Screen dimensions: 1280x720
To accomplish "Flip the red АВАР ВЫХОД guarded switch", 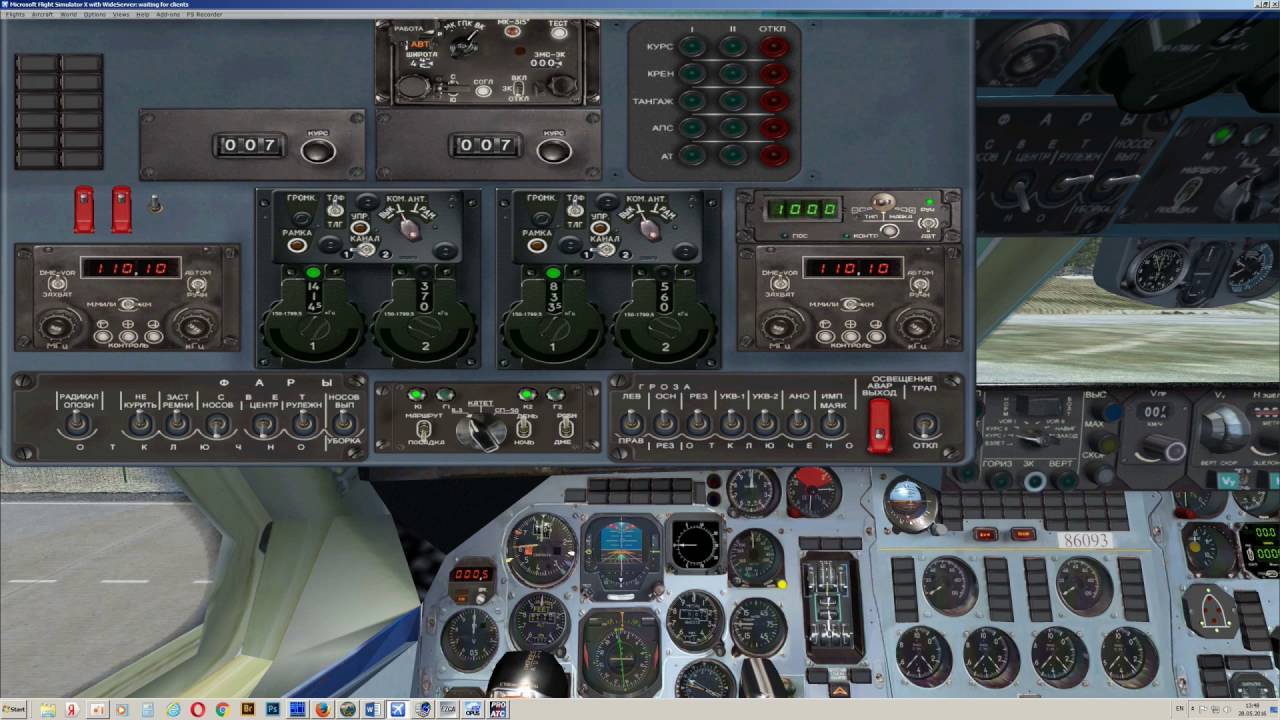I will pyautogui.click(x=879, y=427).
